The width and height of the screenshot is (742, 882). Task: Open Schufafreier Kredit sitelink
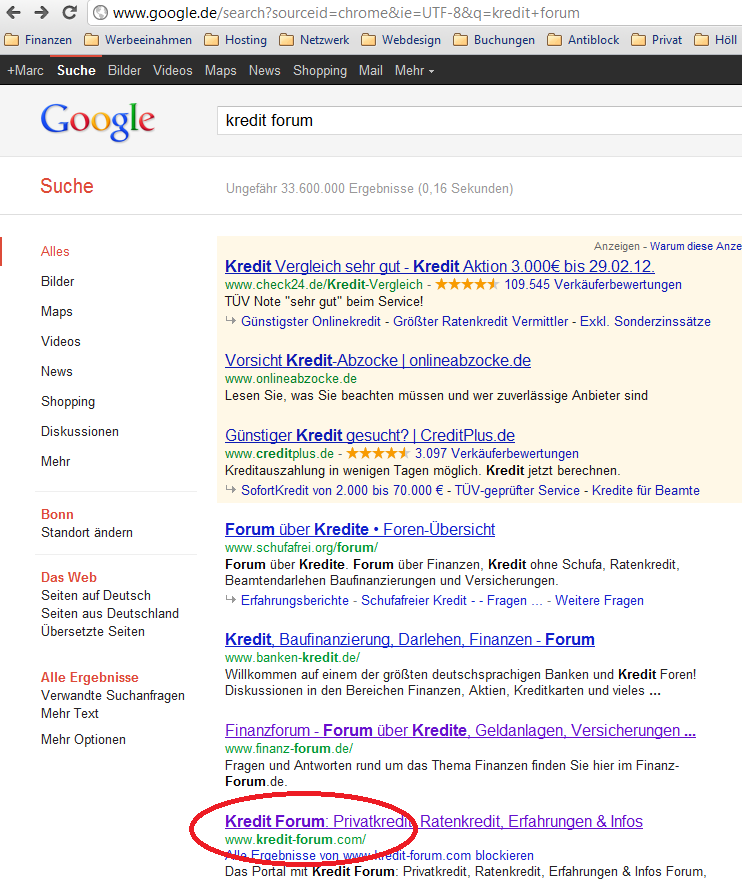(414, 601)
